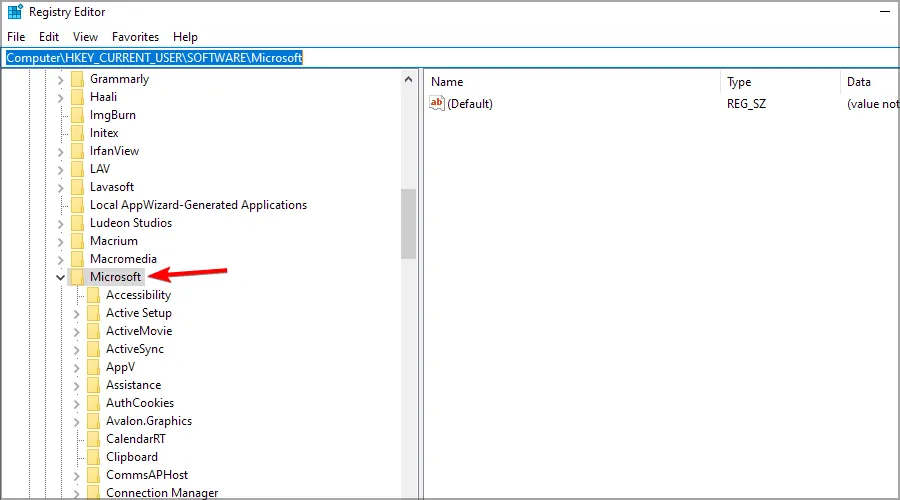Image resolution: width=900 pixels, height=500 pixels.
Task: Click the tree pane scrollbar thumb
Action: [x=409, y=224]
